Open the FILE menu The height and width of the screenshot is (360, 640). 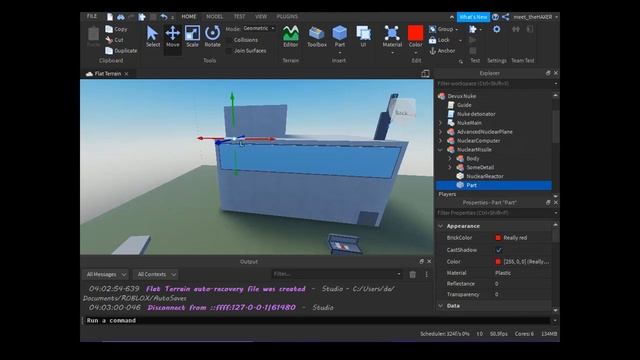coord(91,16)
